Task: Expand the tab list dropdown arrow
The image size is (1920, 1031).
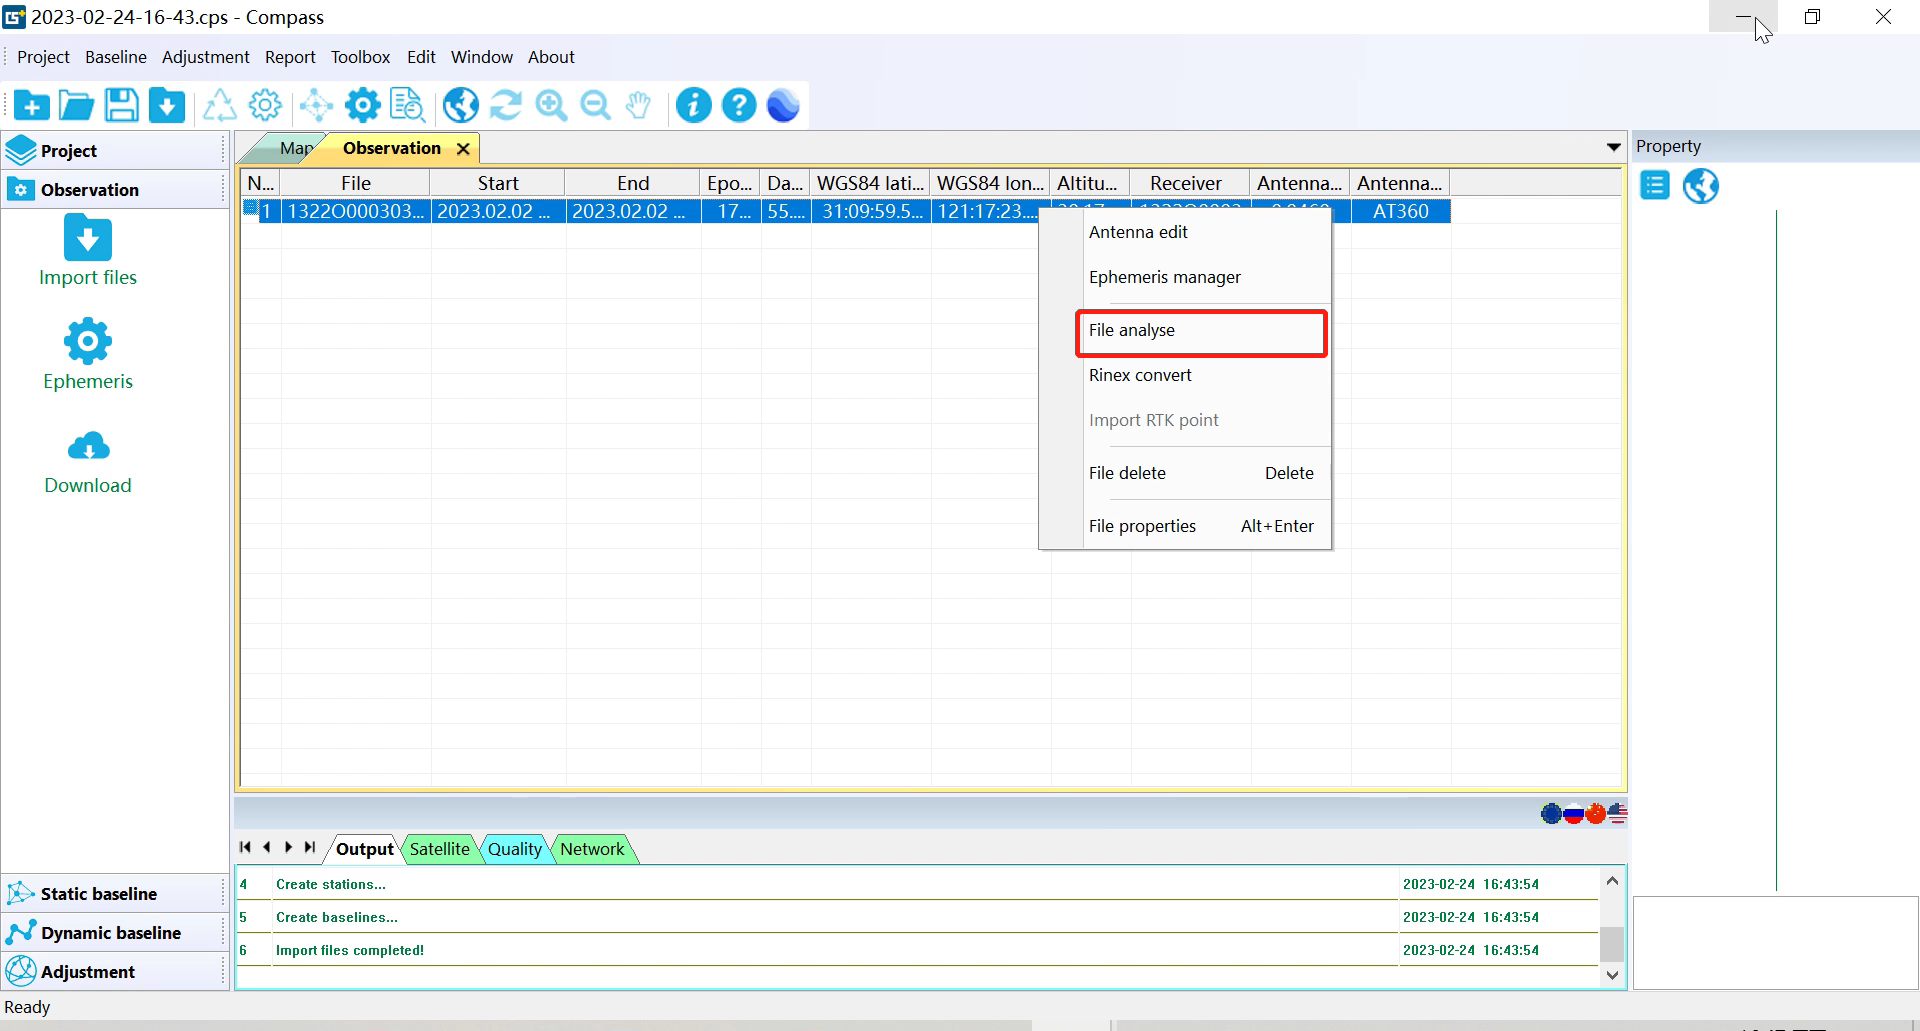Action: coord(1613,148)
